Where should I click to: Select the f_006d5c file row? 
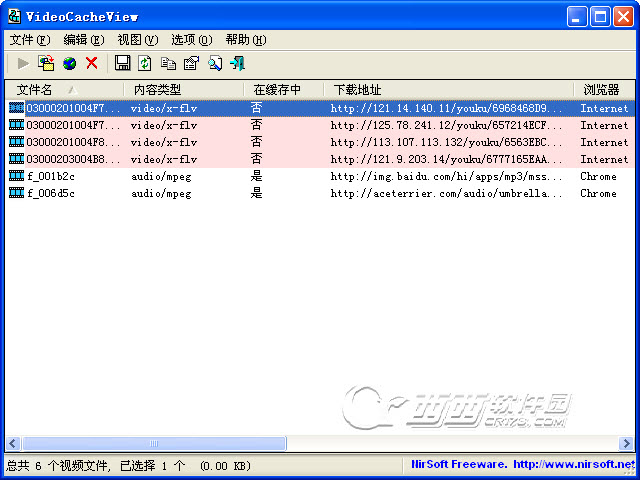(x=320, y=193)
